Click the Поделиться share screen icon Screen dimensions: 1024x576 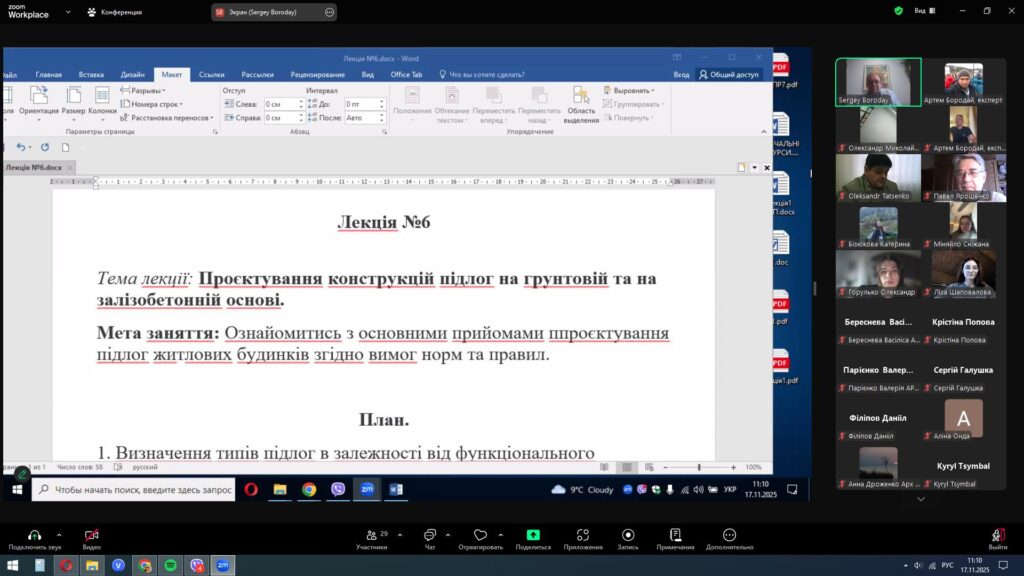533,535
